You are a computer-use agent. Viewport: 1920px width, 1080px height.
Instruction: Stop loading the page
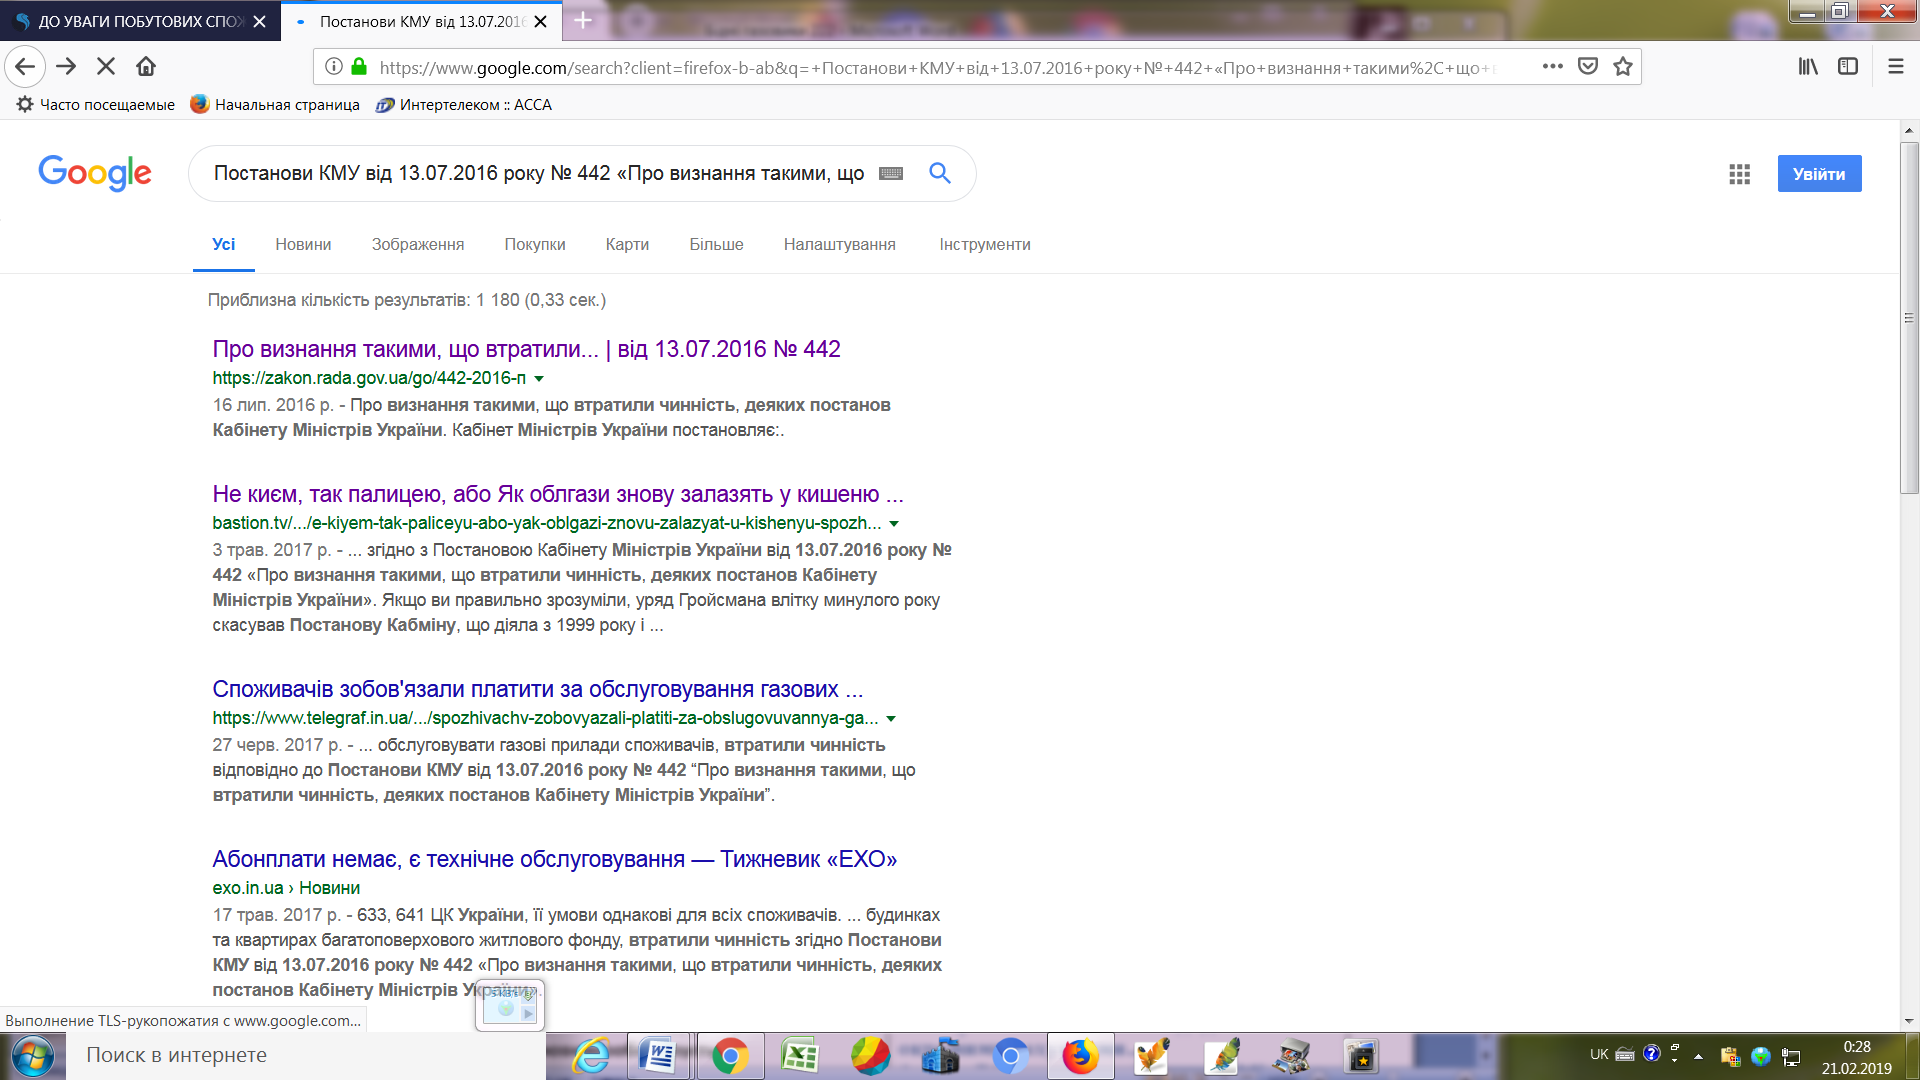(106, 67)
